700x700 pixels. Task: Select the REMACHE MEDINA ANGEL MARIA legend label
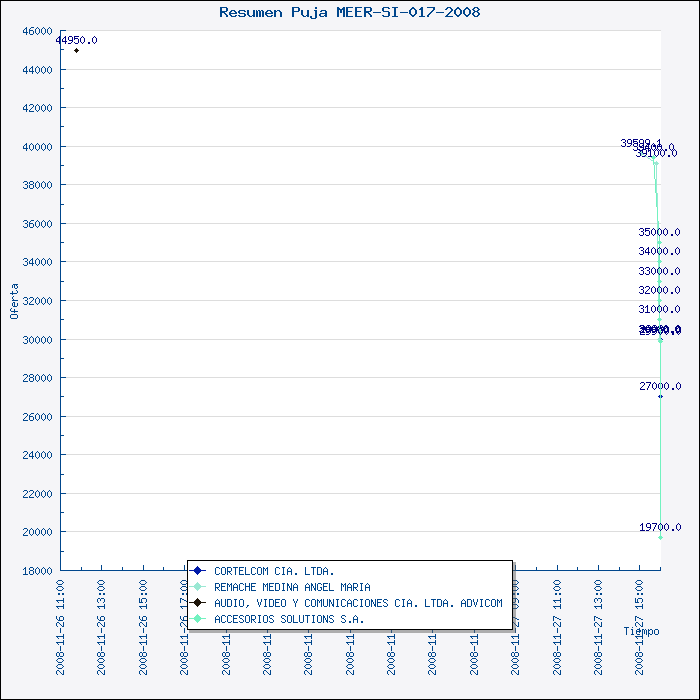click(x=292, y=587)
